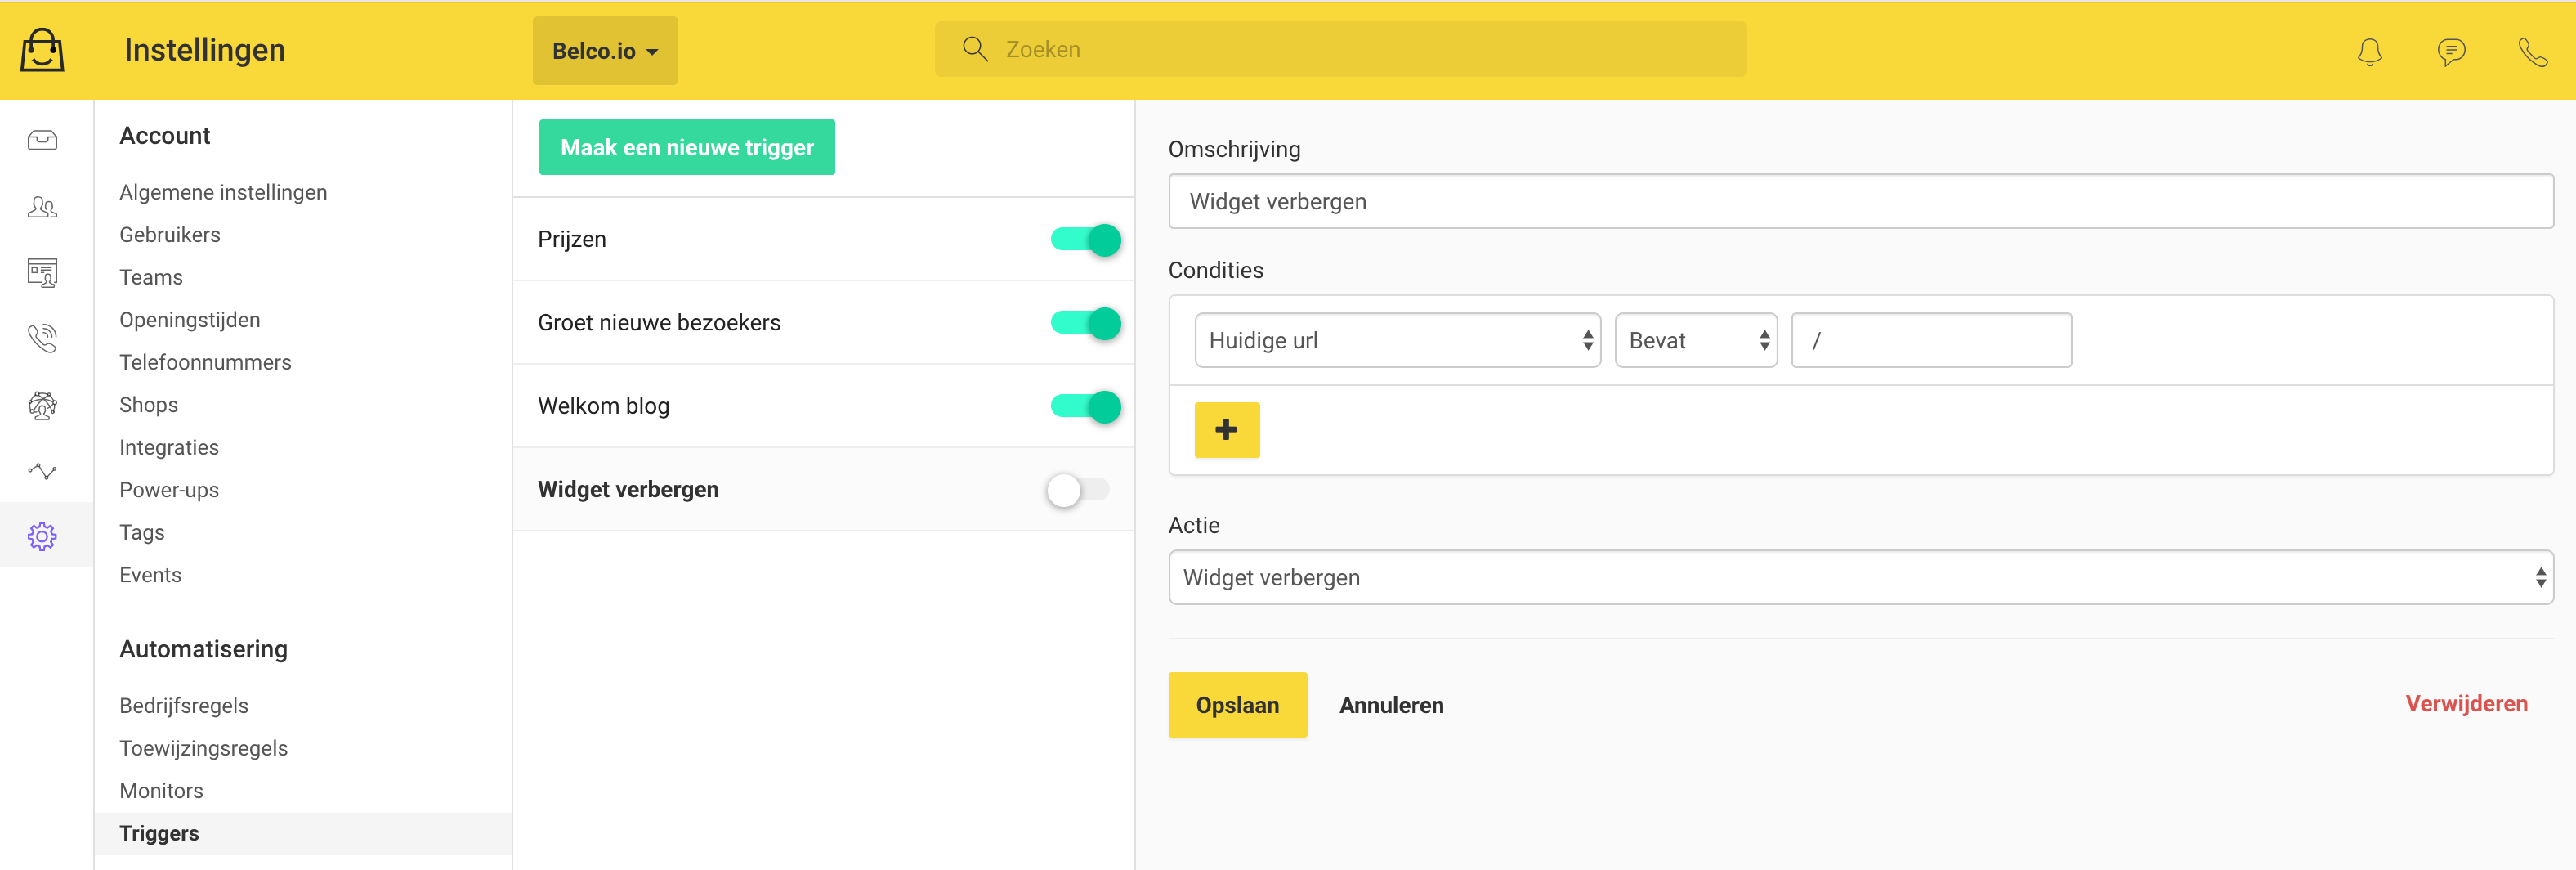Open Bedrijfsregels under Automatisering
Screen dimensions: 2576x870
(x=184, y=706)
